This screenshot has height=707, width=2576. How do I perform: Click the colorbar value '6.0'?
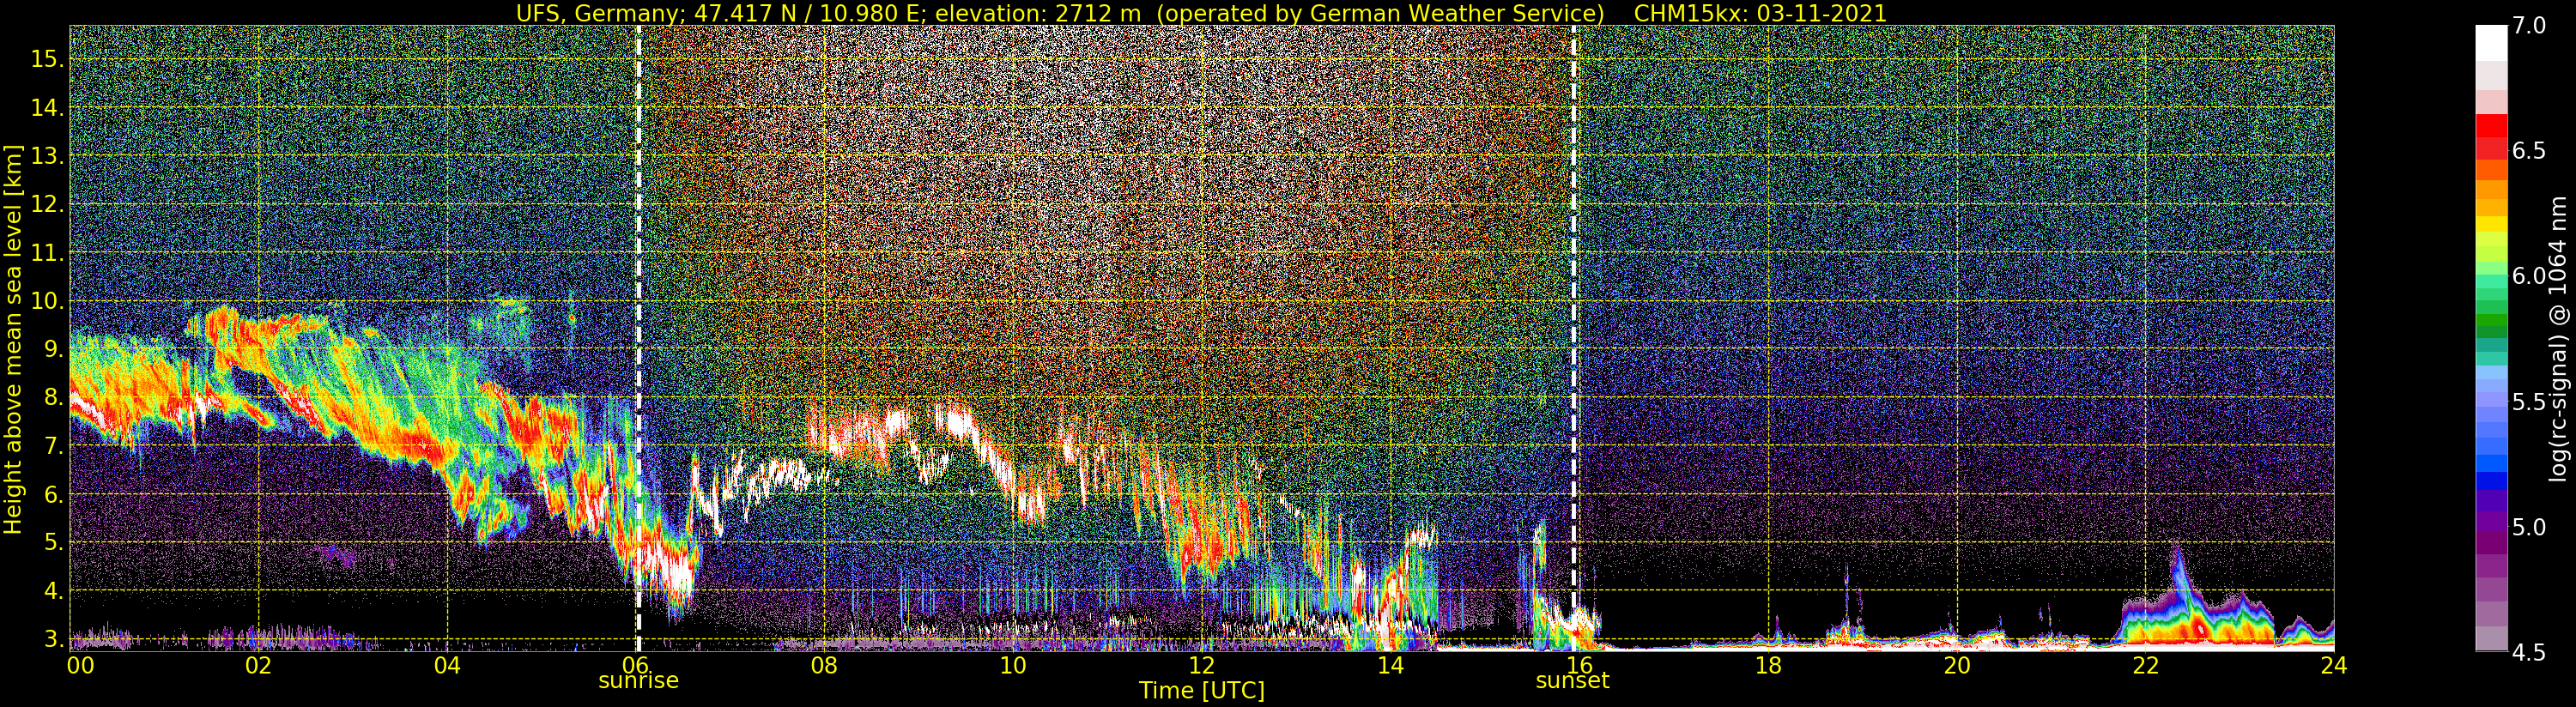click(2529, 276)
